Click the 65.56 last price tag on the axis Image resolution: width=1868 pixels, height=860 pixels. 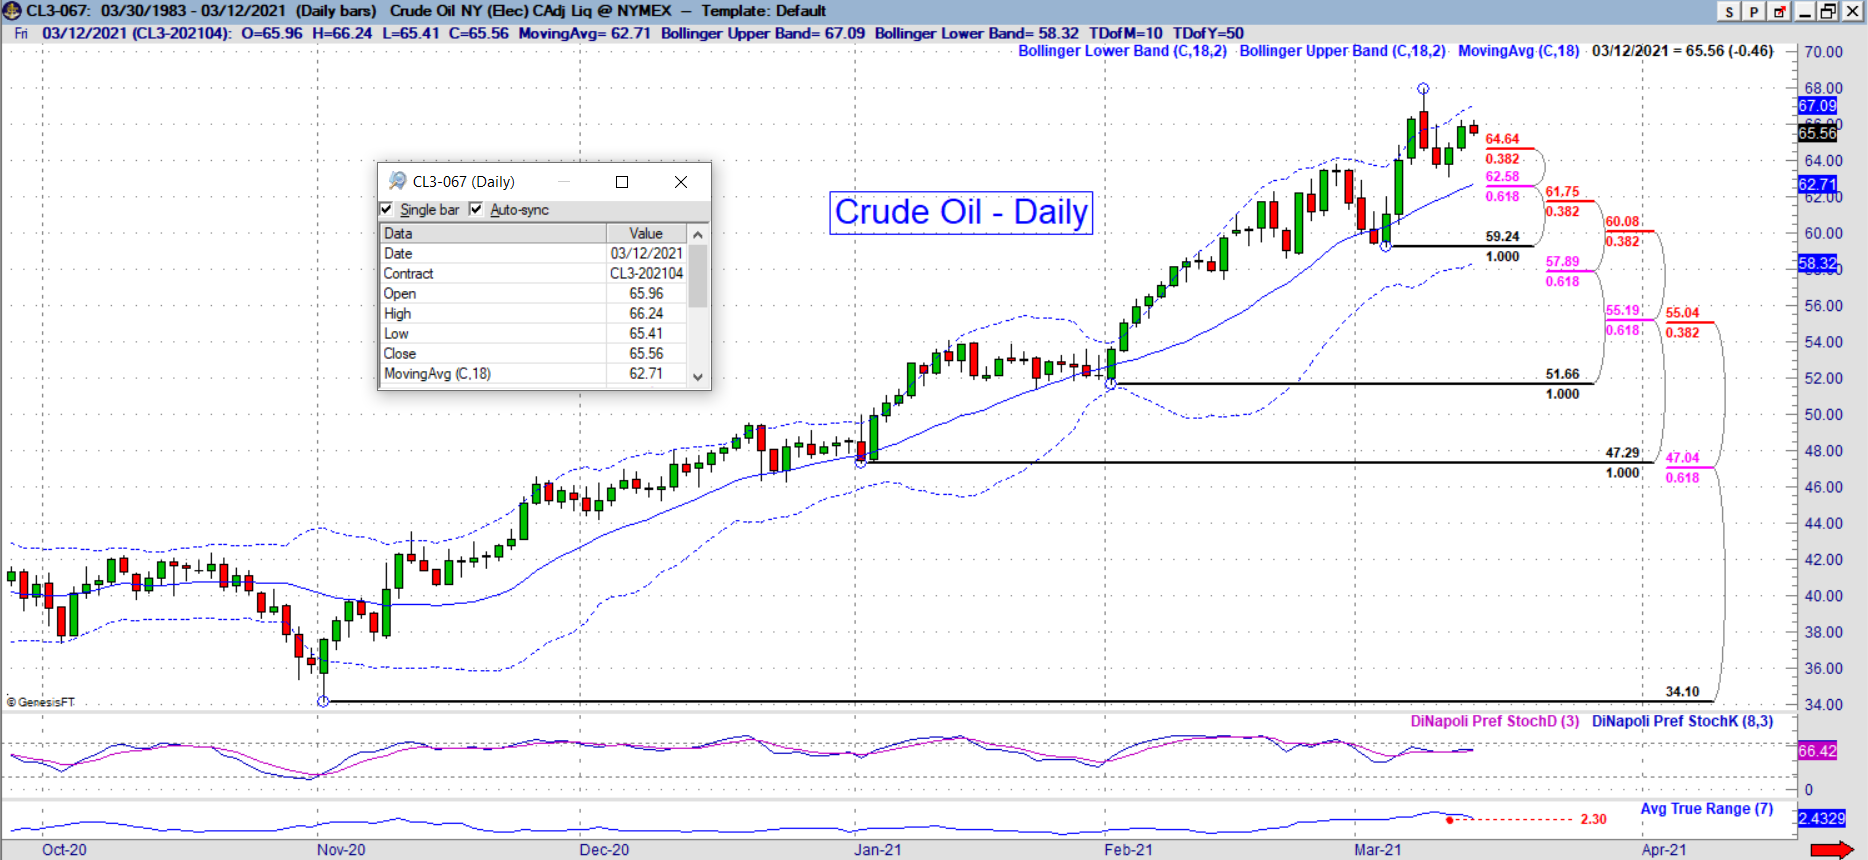1817,133
